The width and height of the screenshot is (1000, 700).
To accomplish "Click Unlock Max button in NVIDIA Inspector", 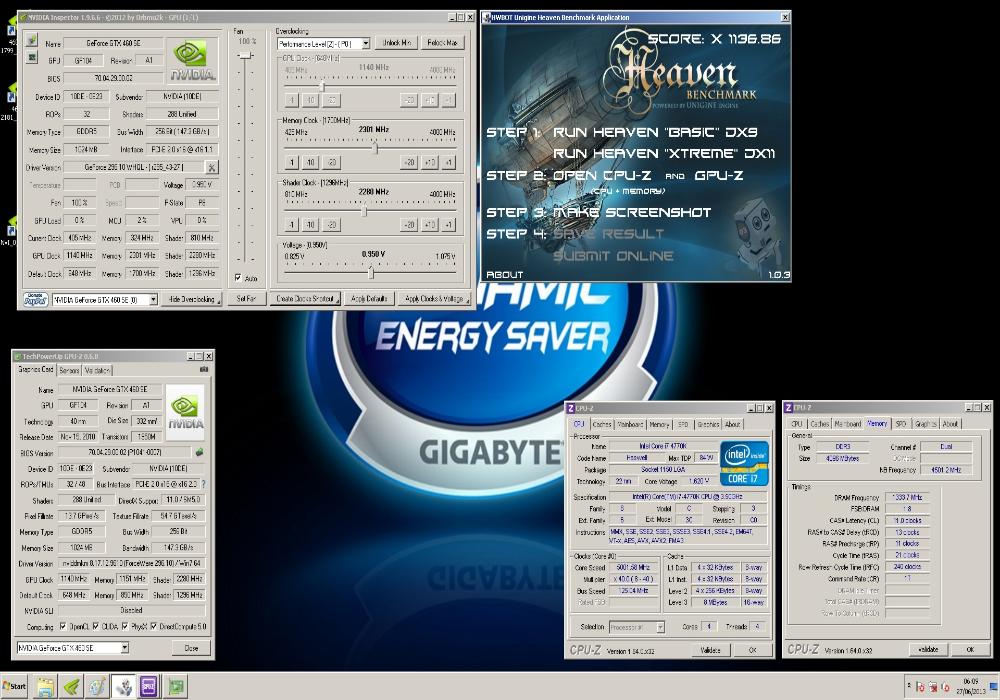I will click(x=443, y=43).
